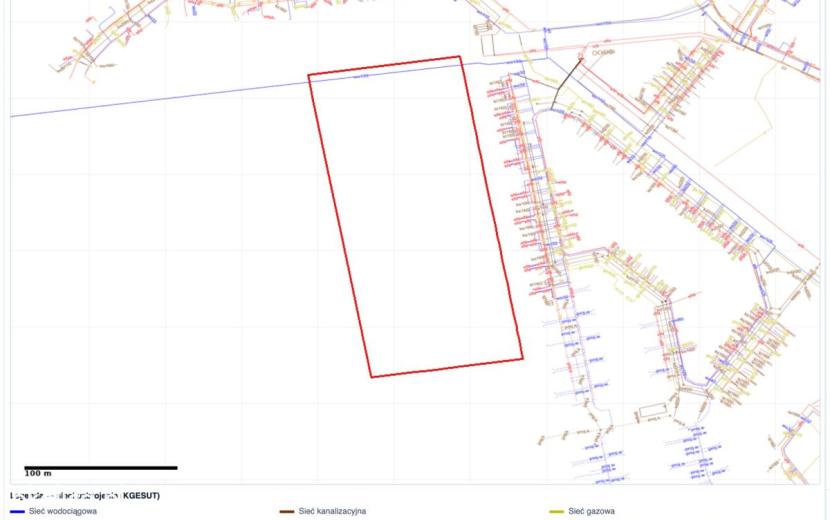
Task: Click inside the red parcel boundary rectangle
Action: [416, 217]
